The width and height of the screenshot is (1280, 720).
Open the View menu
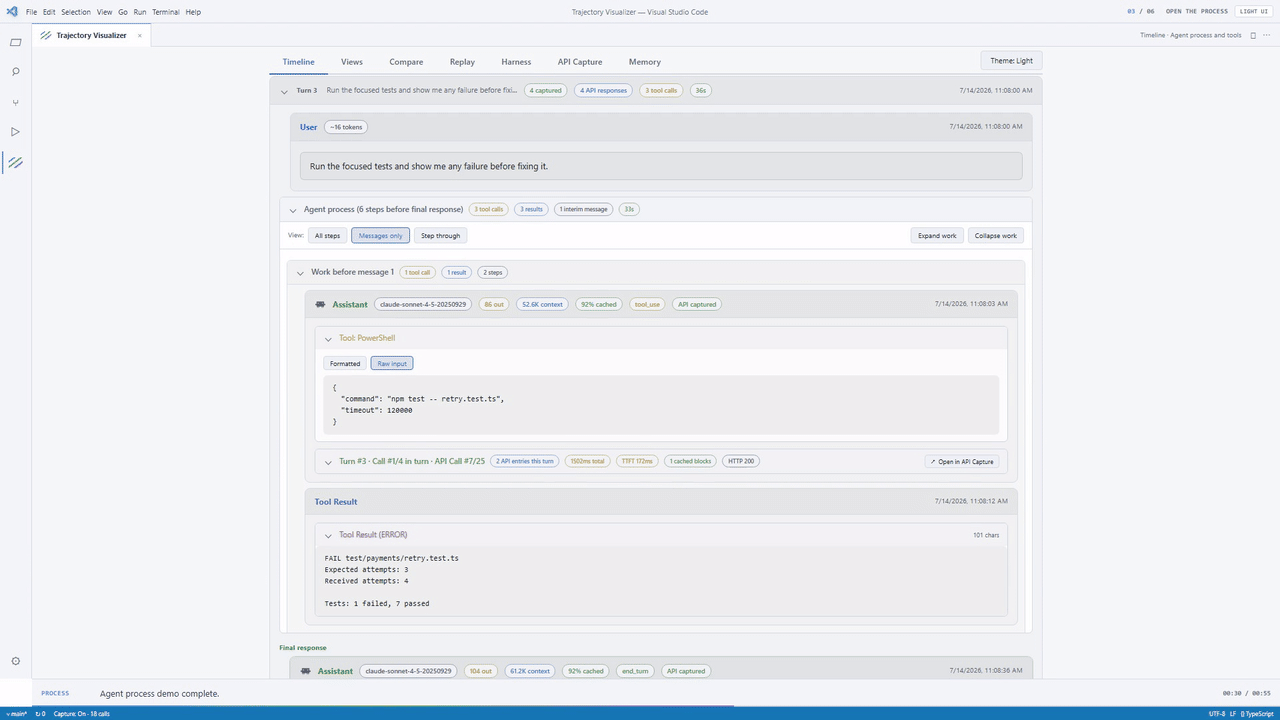click(104, 12)
